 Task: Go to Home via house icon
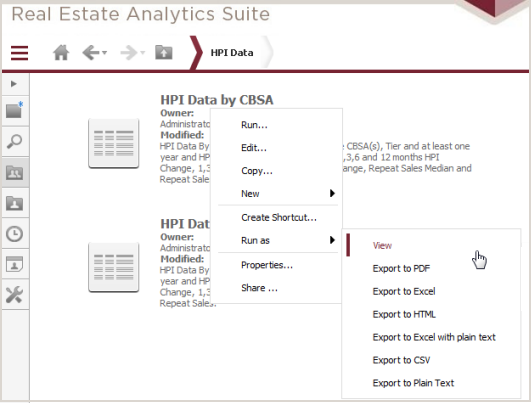[61, 53]
